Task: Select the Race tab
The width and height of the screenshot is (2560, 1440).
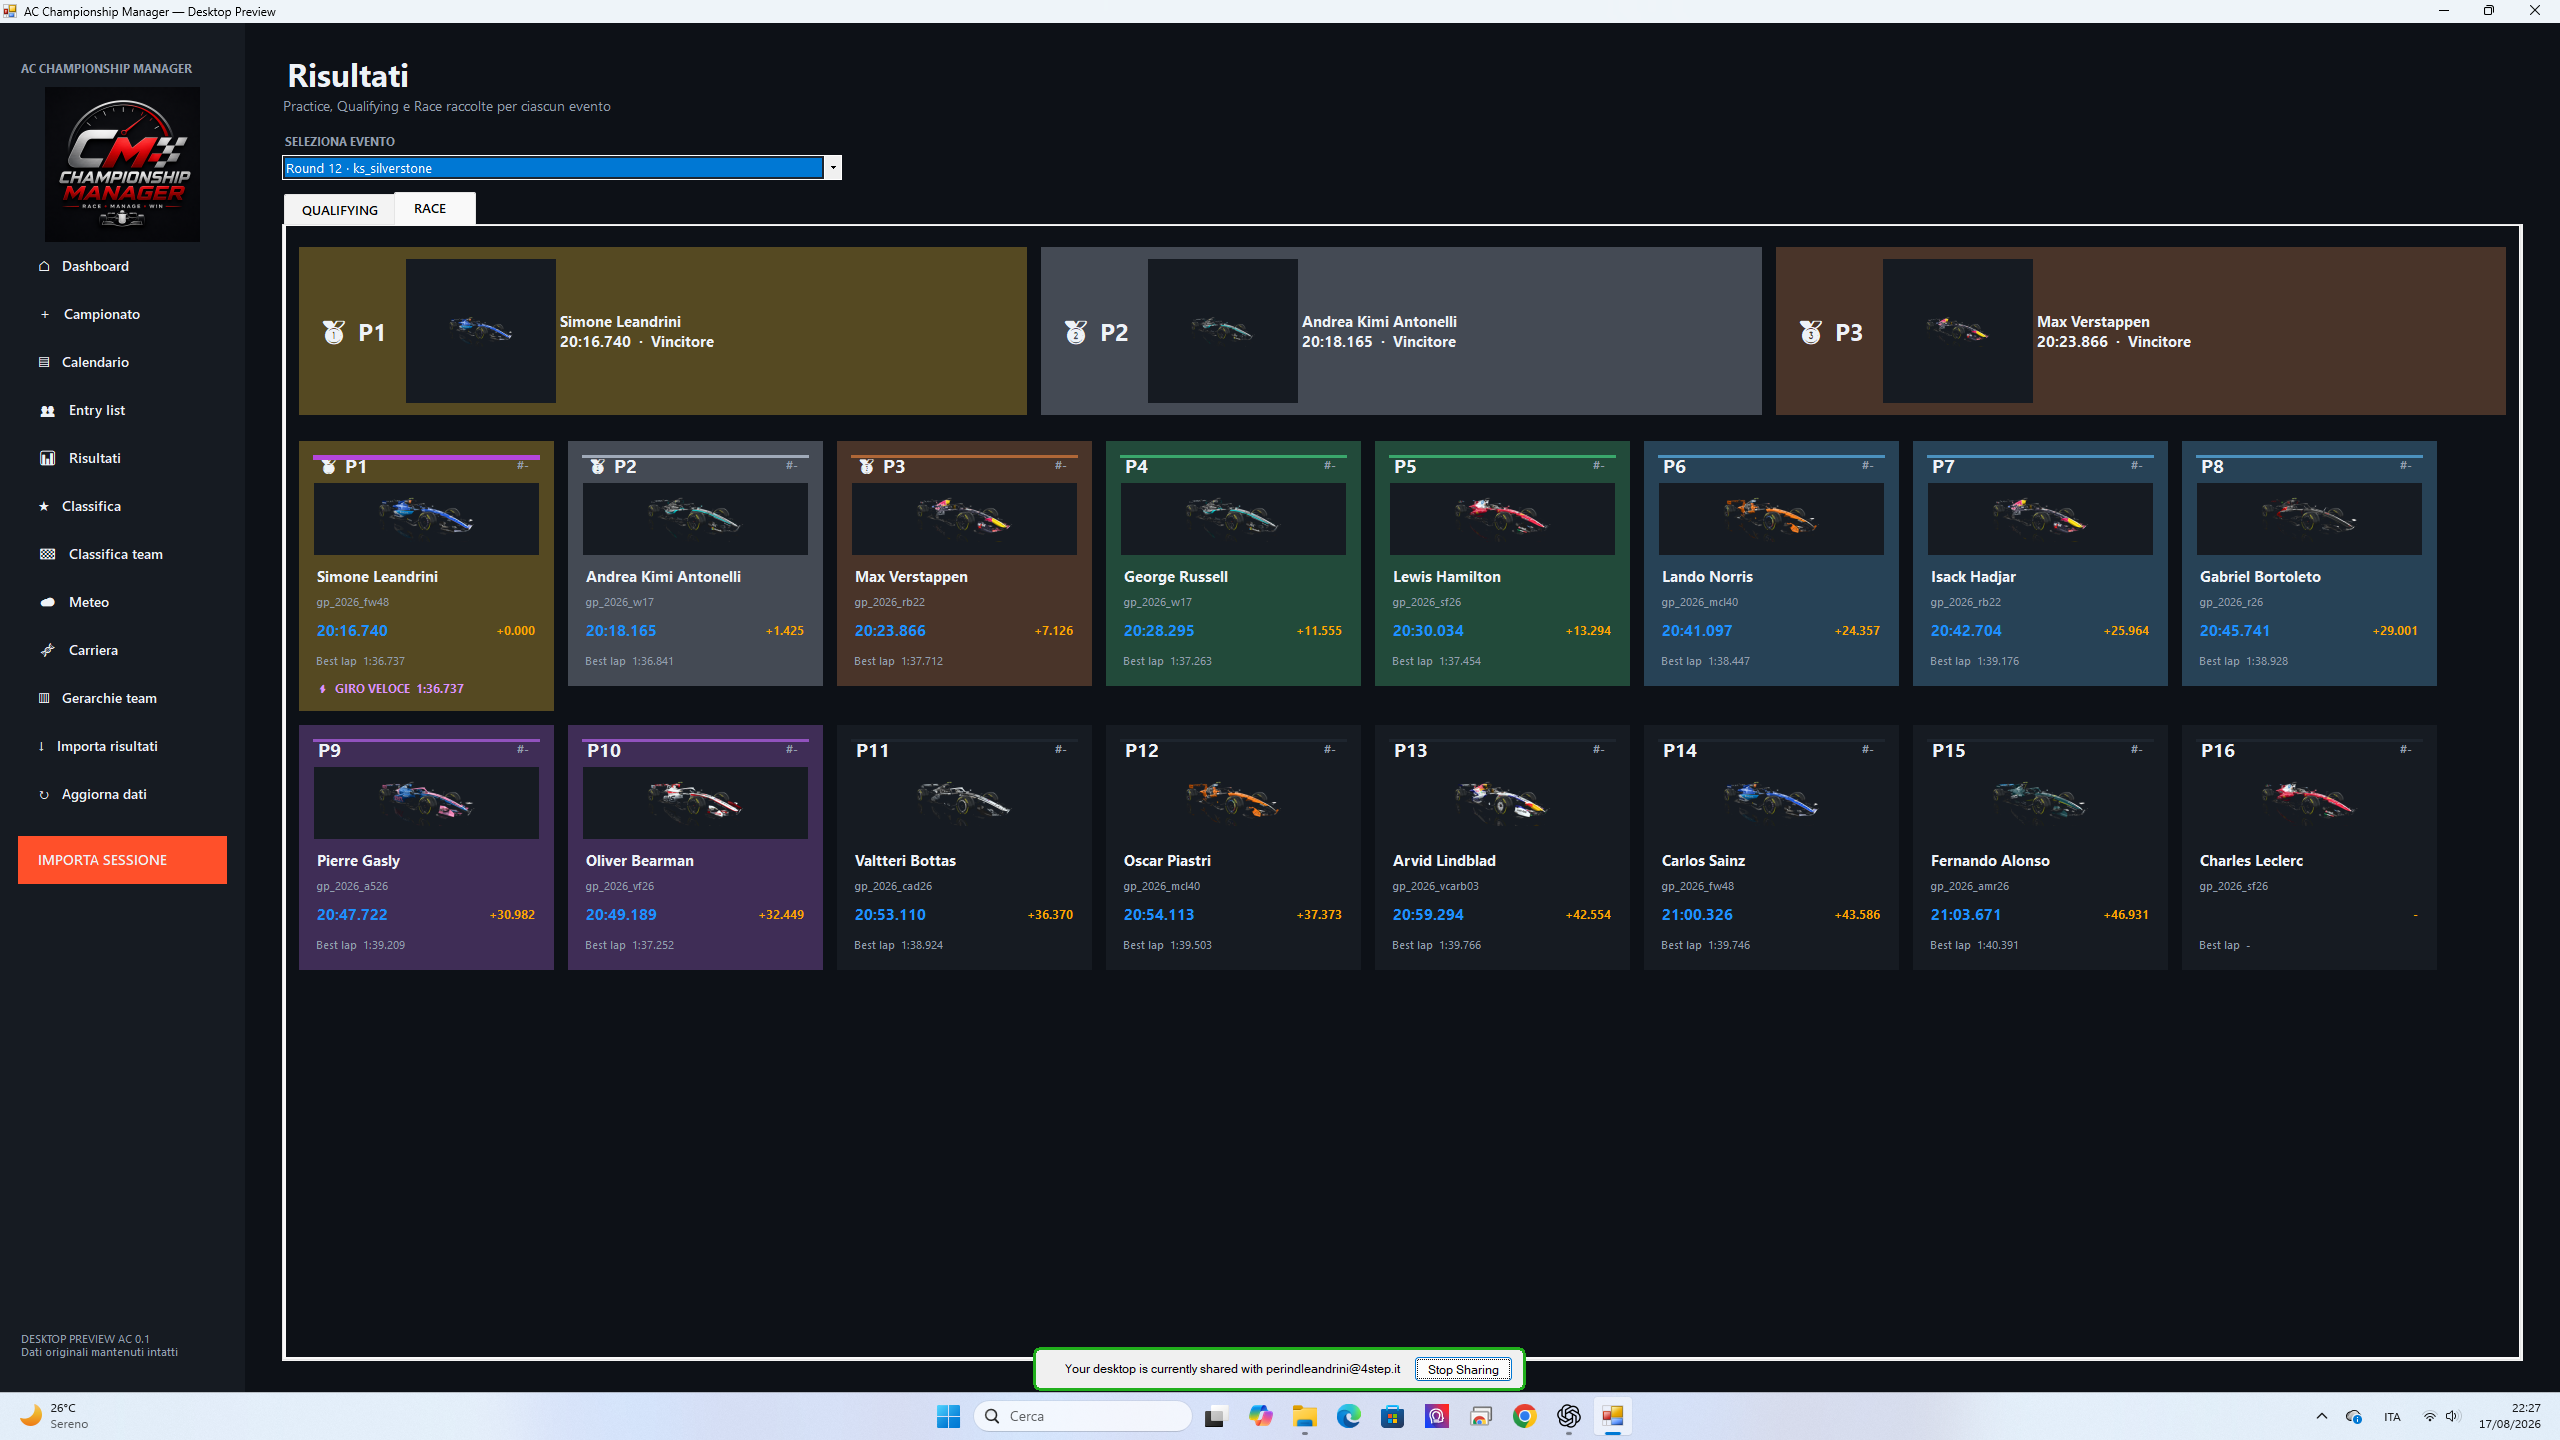Action: (x=434, y=208)
